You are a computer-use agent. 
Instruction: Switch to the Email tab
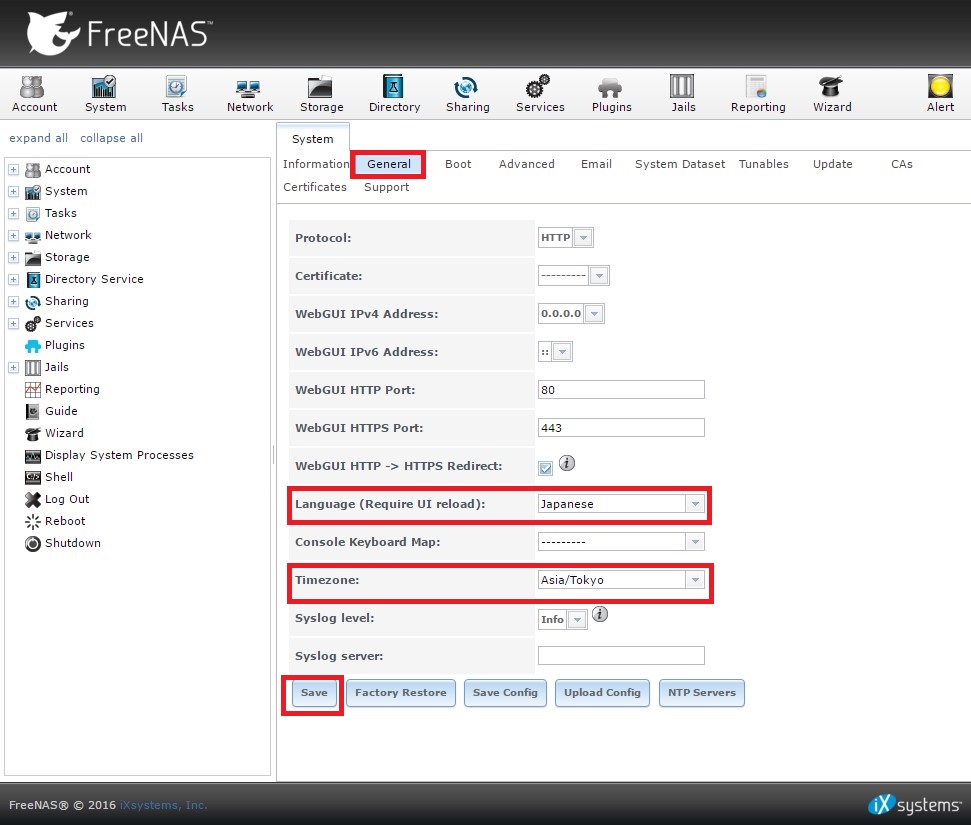(596, 164)
